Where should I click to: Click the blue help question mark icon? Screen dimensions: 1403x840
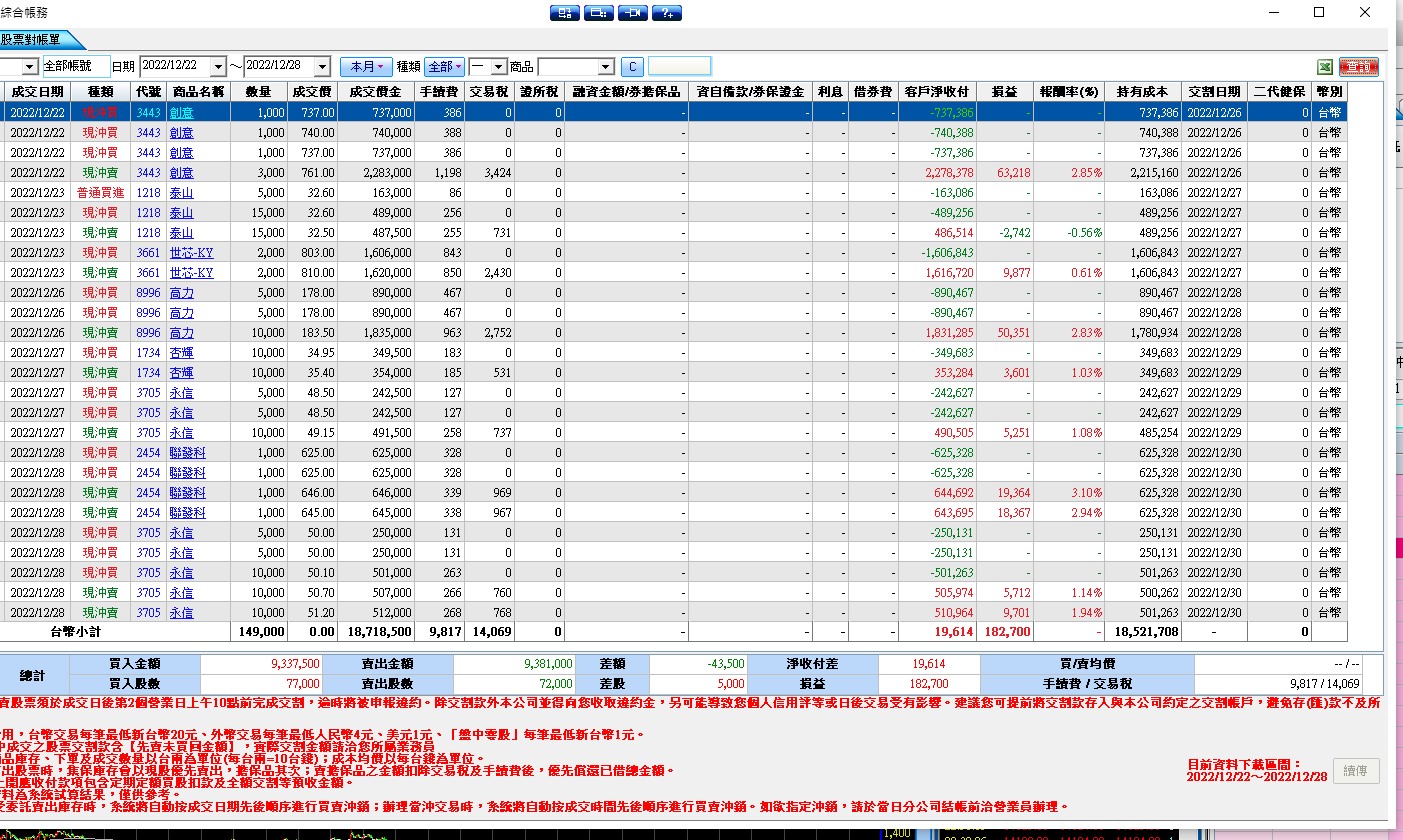(667, 13)
